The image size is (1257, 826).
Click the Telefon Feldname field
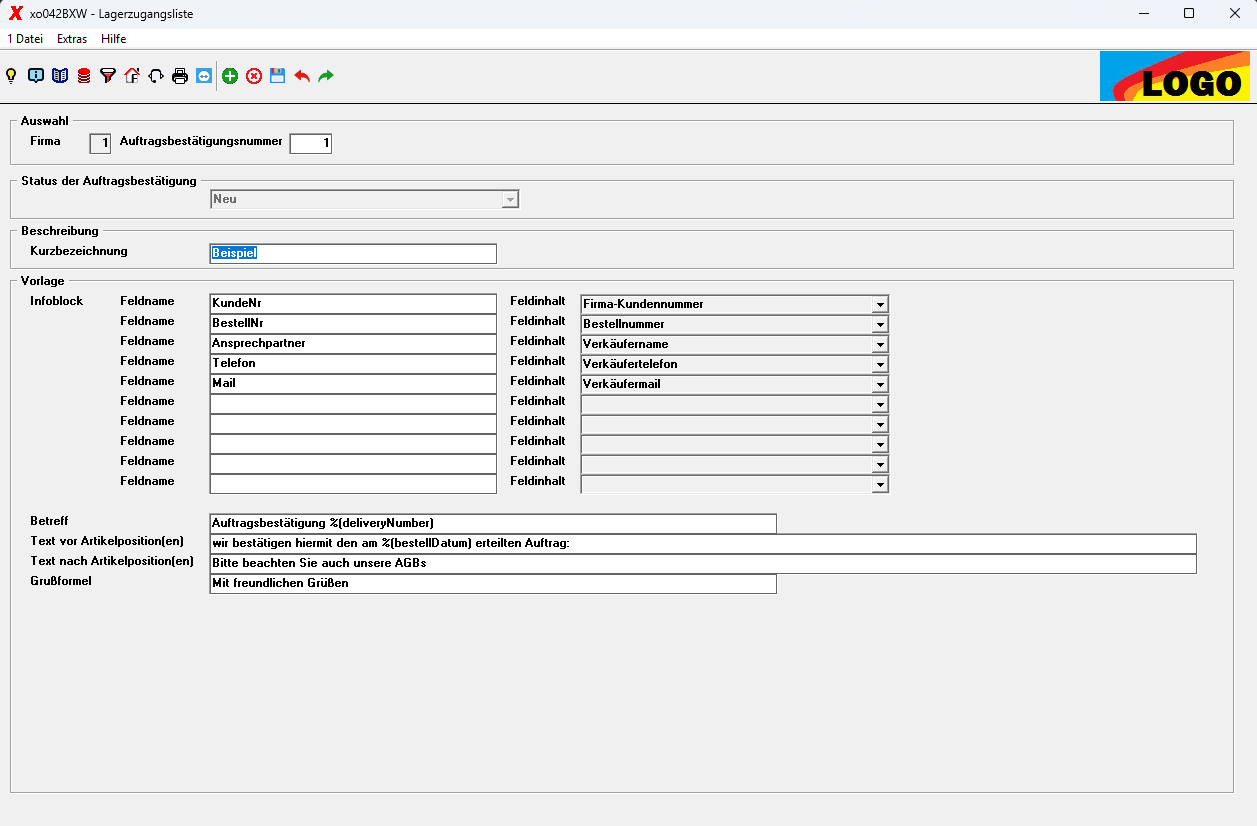coord(353,364)
